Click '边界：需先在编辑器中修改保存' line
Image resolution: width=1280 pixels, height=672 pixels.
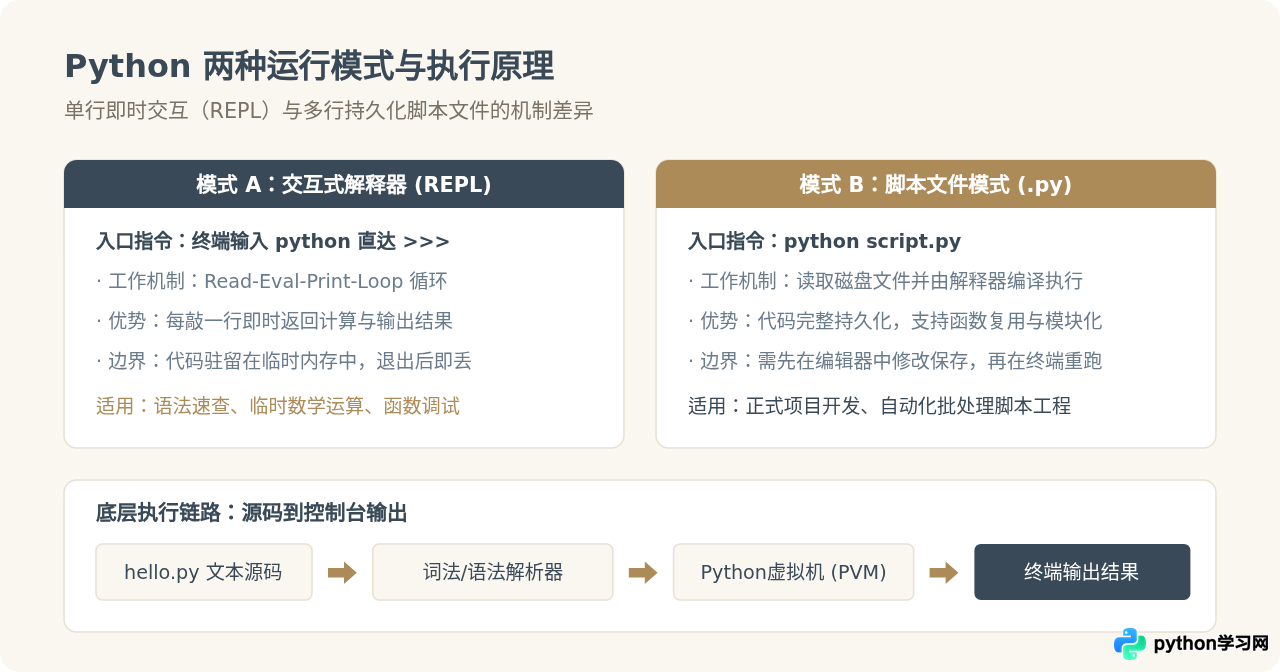click(x=895, y=361)
